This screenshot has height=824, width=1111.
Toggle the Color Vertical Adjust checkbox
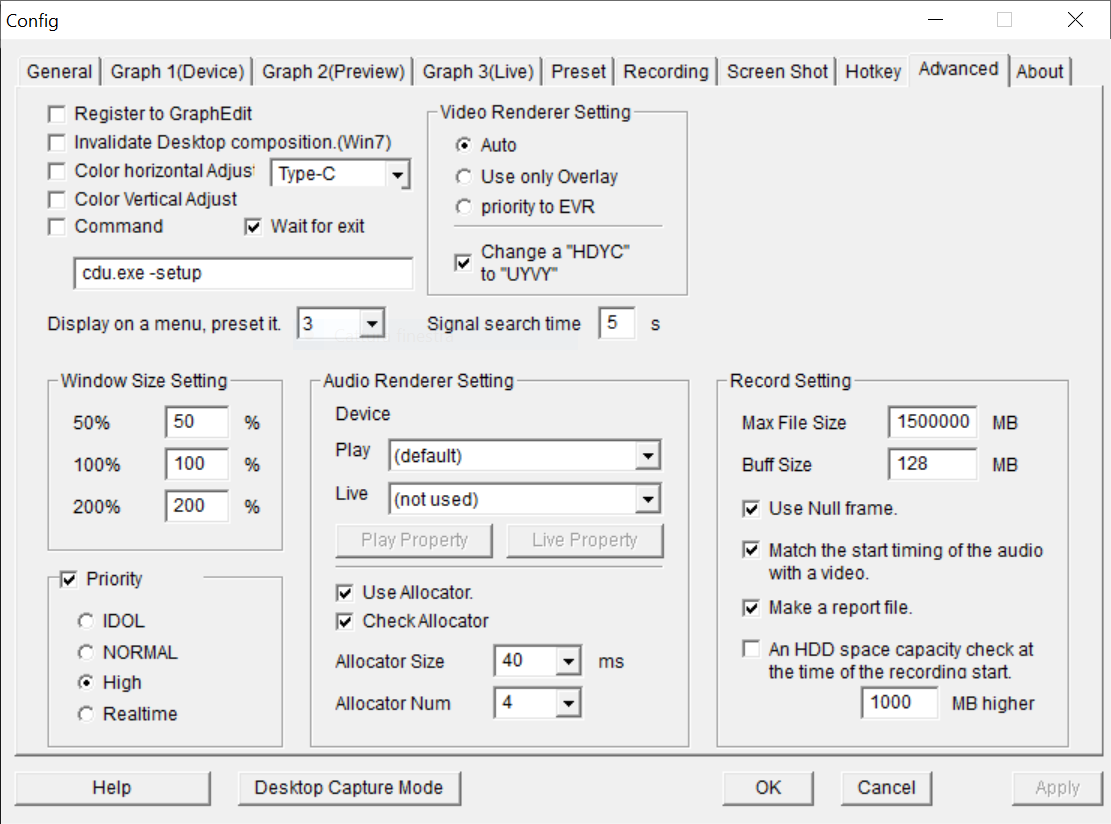click(x=57, y=200)
